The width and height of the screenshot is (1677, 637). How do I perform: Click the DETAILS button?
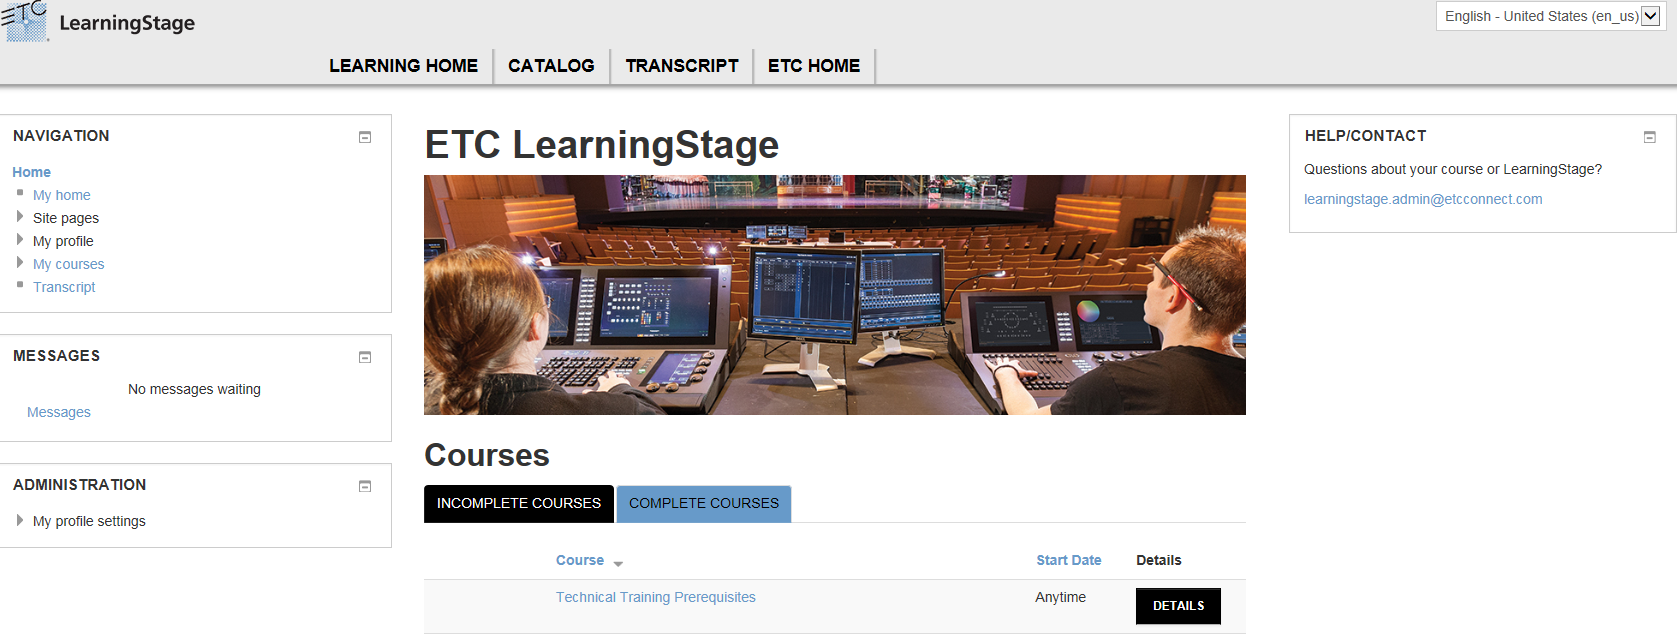(x=1178, y=606)
